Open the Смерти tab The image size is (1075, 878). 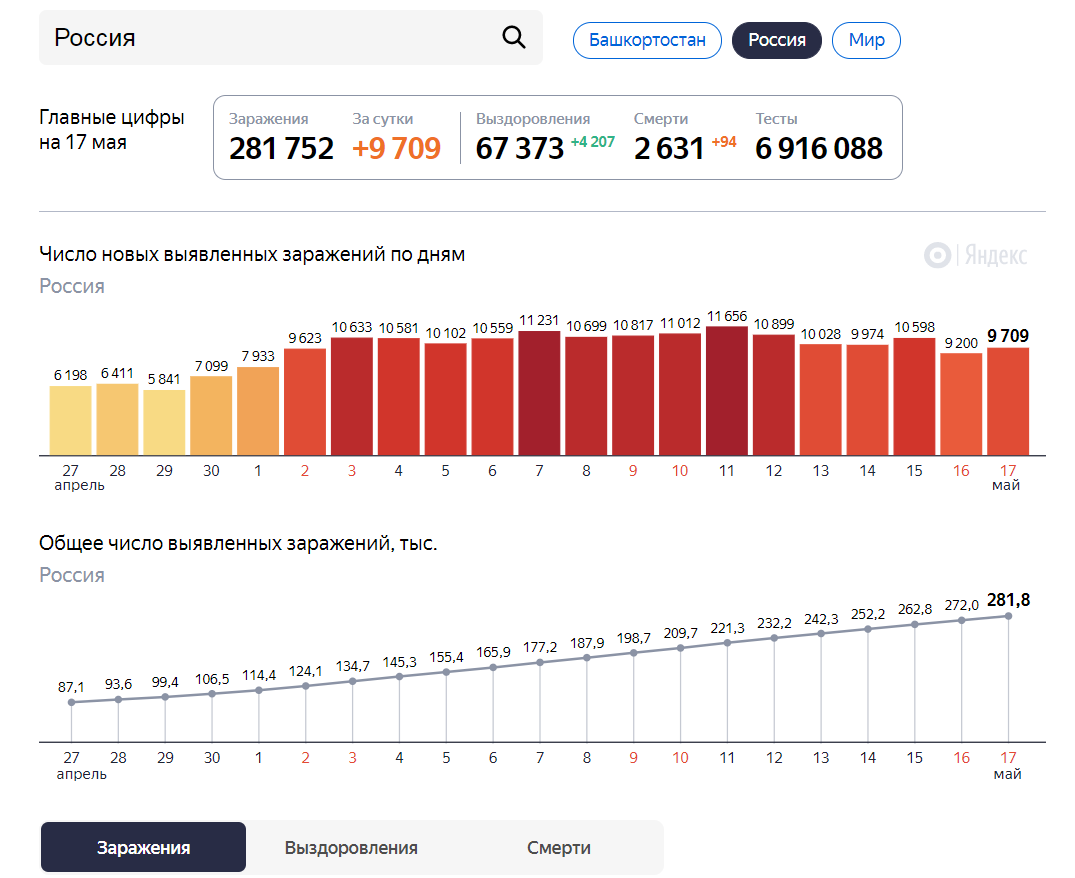[558, 846]
